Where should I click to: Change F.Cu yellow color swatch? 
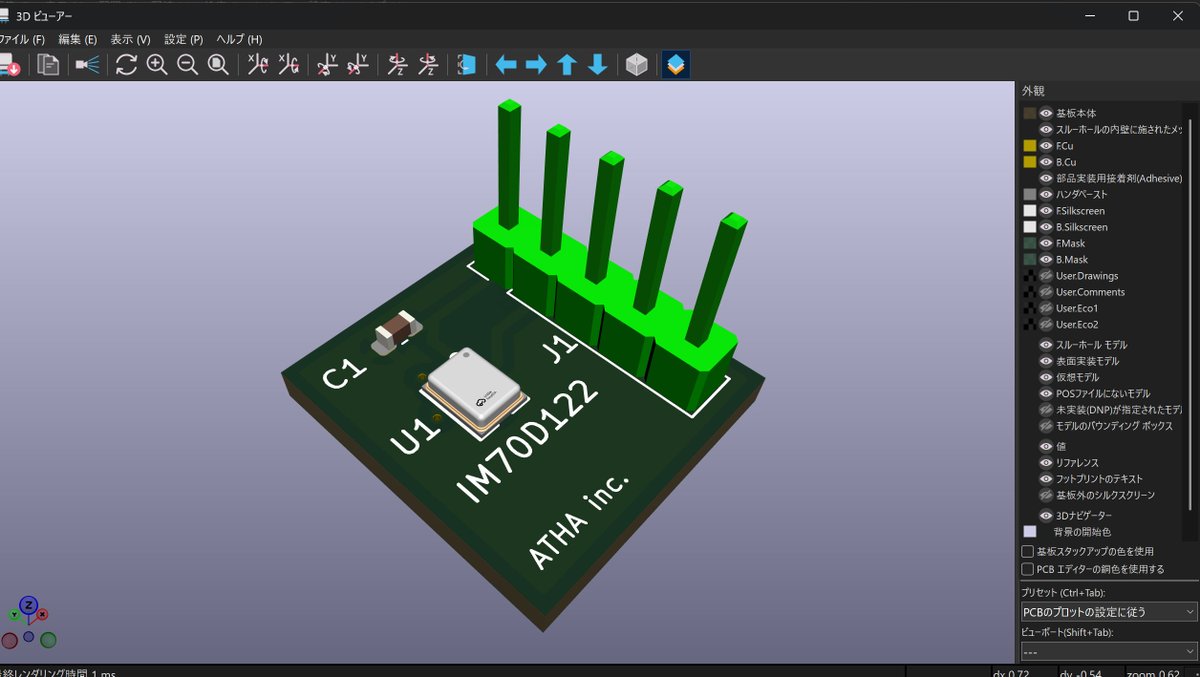coord(1030,146)
